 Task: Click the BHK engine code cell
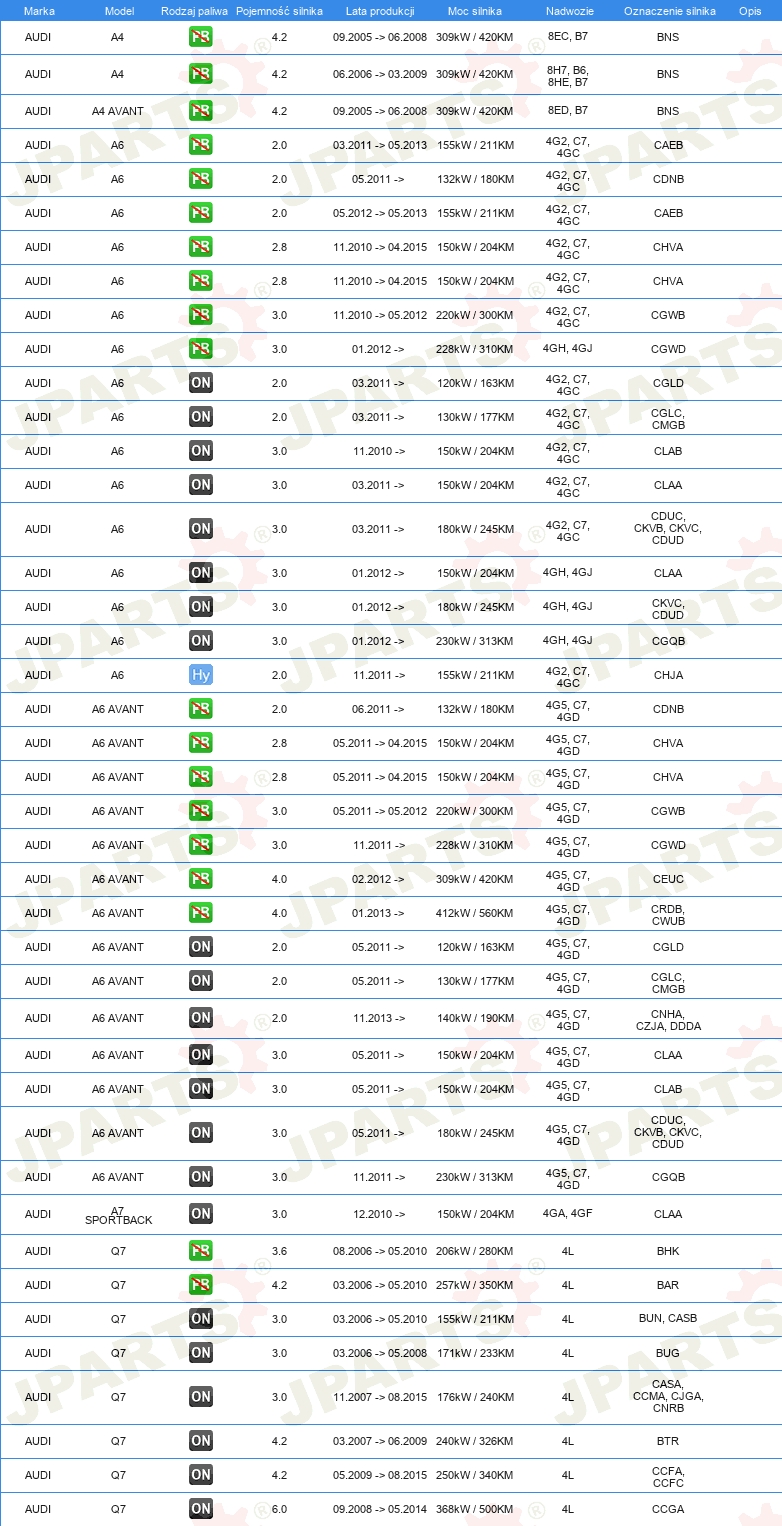pos(668,1251)
